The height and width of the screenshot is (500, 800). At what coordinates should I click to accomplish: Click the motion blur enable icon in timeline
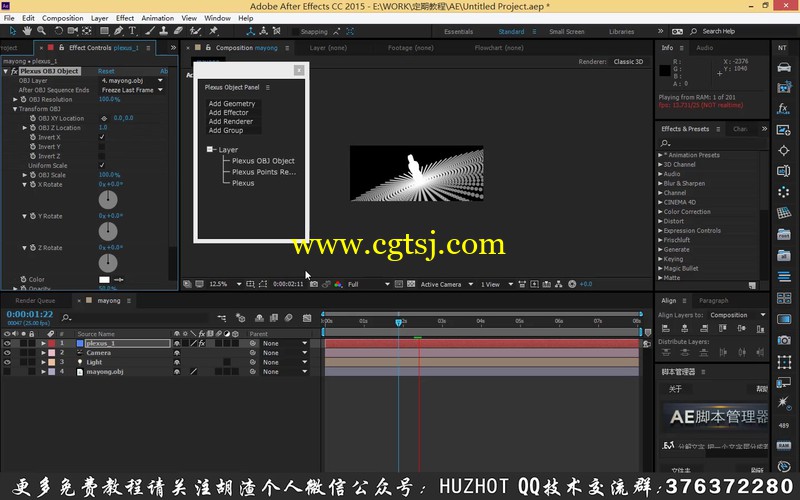click(288, 318)
